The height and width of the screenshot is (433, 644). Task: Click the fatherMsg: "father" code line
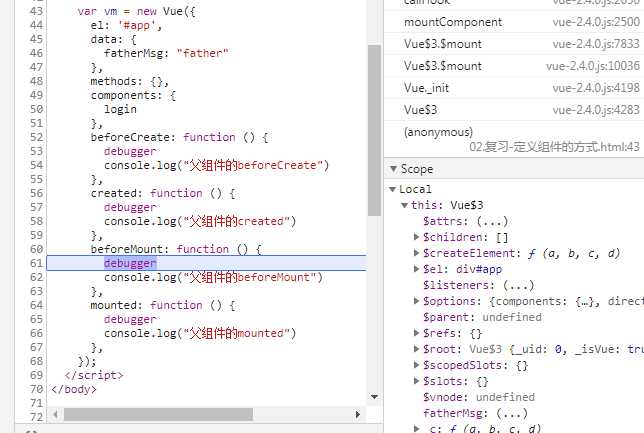[x=166, y=53]
